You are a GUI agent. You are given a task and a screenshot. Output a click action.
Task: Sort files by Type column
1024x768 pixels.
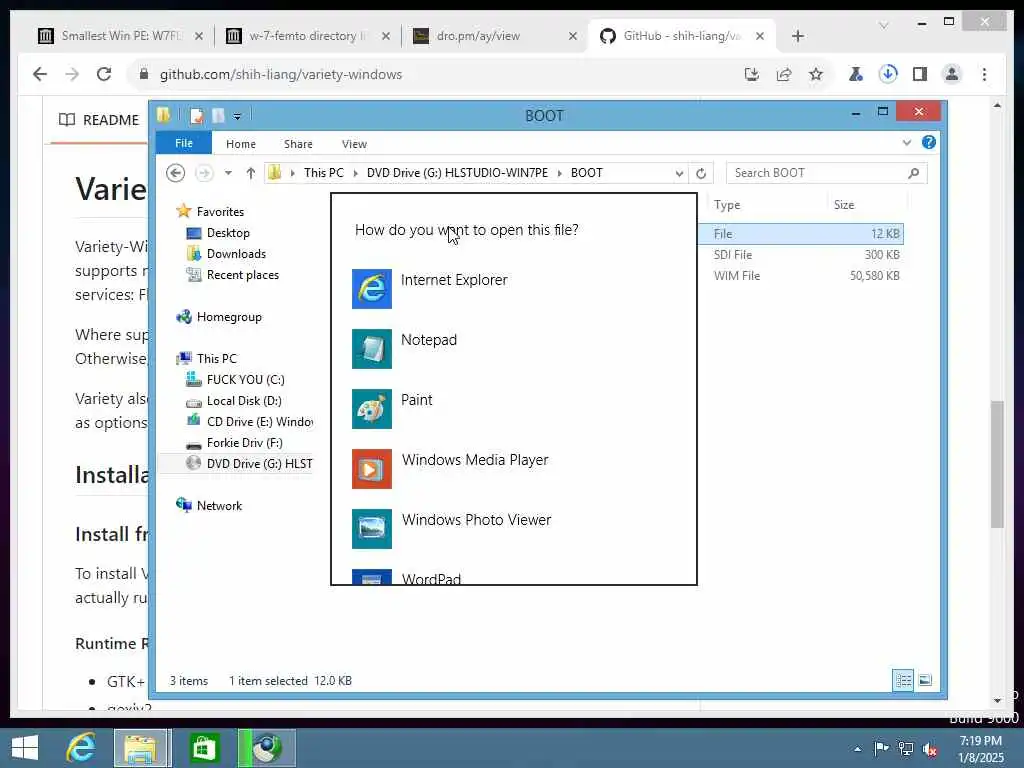727,204
